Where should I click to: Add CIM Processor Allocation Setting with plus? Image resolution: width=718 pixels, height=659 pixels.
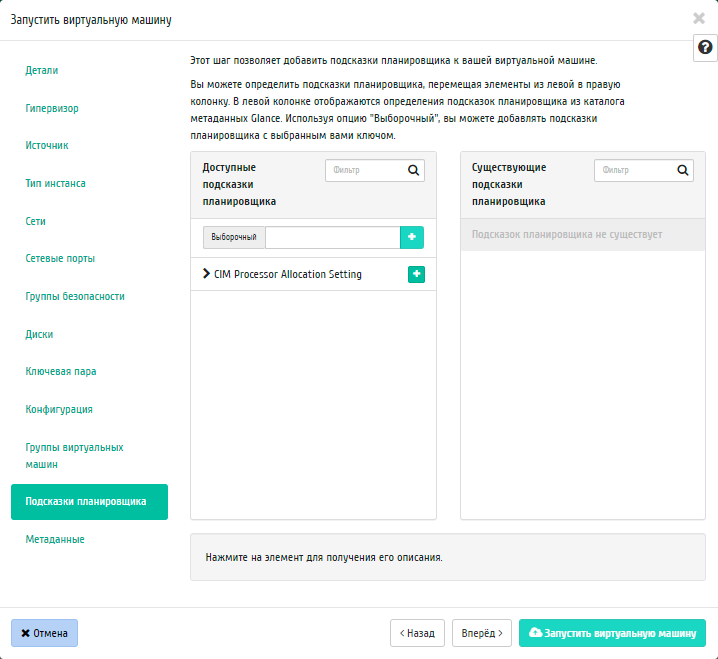tap(416, 274)
